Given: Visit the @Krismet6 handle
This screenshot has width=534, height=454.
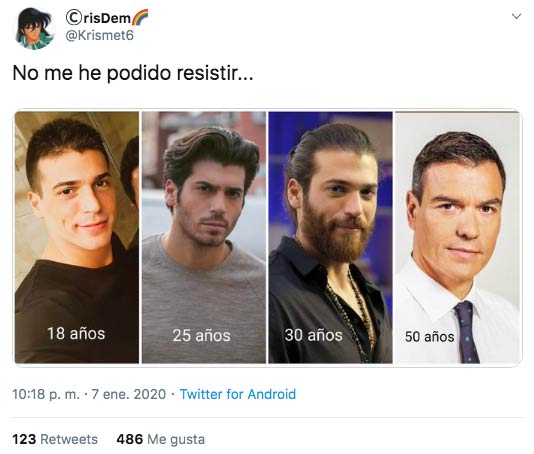Looking at the screenshot, I should (99, 35).
